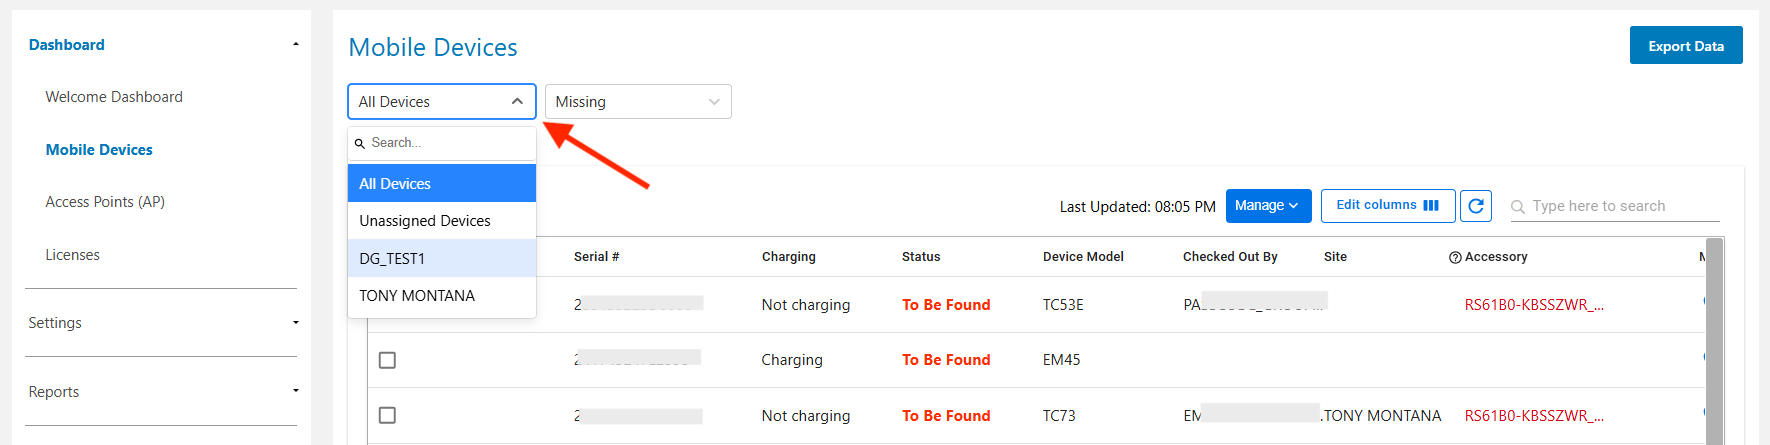Click the magnifier icon in dropdown search
Image resolution: width=1770 pixels, height=445 pixels.
tap(360, 144)
